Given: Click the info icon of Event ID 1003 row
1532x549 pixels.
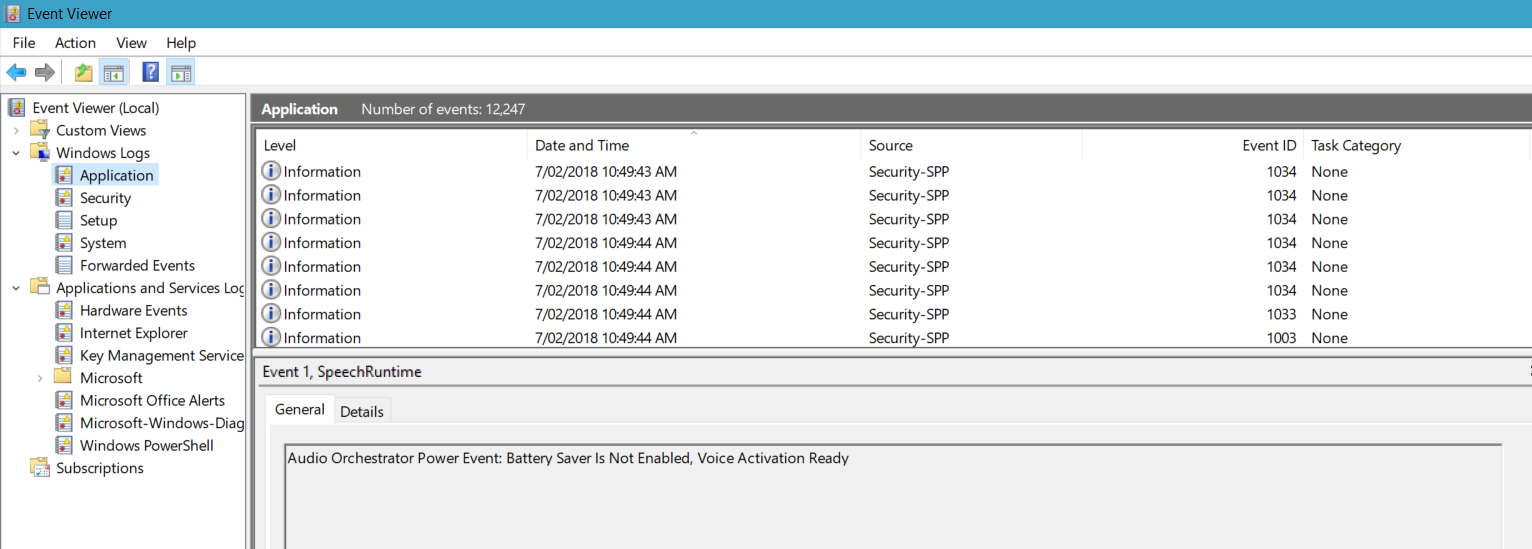Looking at the screenshot, I should (x=271, y=338).
